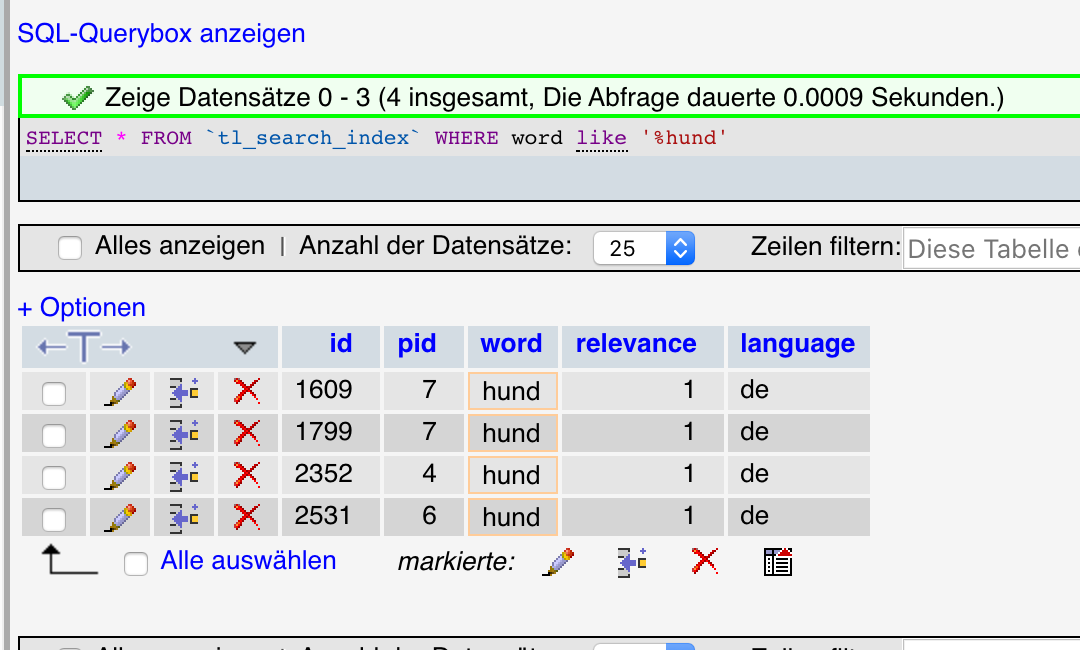Delete row 1799 with the red X icon
Image resolution: width=1080 pixels, height=650 pixels.
tap(245, 432)
